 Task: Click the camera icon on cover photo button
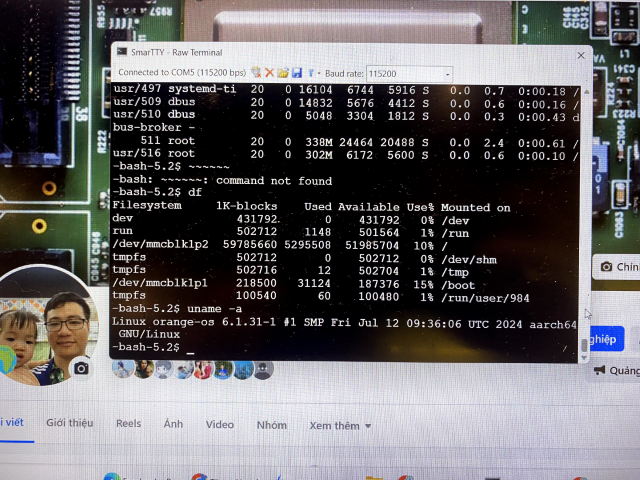606,267
